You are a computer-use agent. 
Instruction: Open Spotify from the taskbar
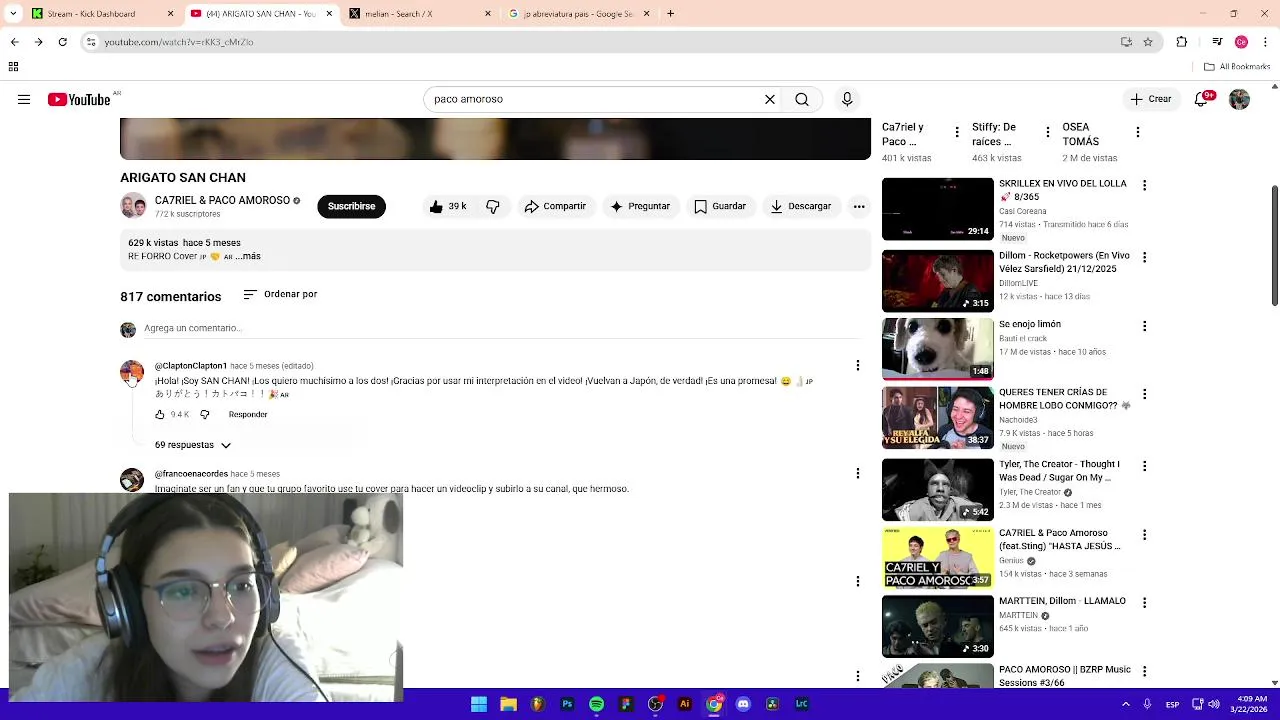tap(596, 704)
